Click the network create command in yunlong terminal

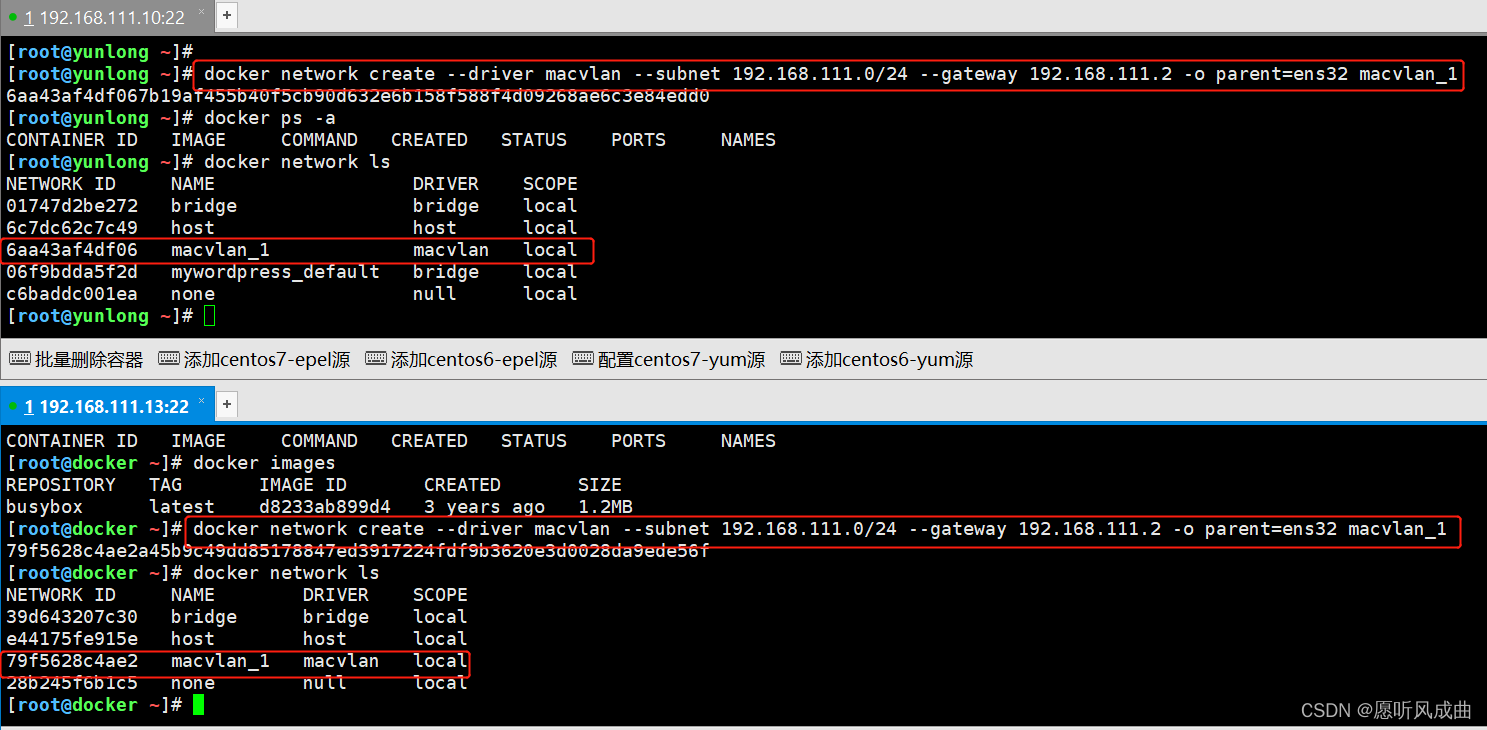pos(831,74)
